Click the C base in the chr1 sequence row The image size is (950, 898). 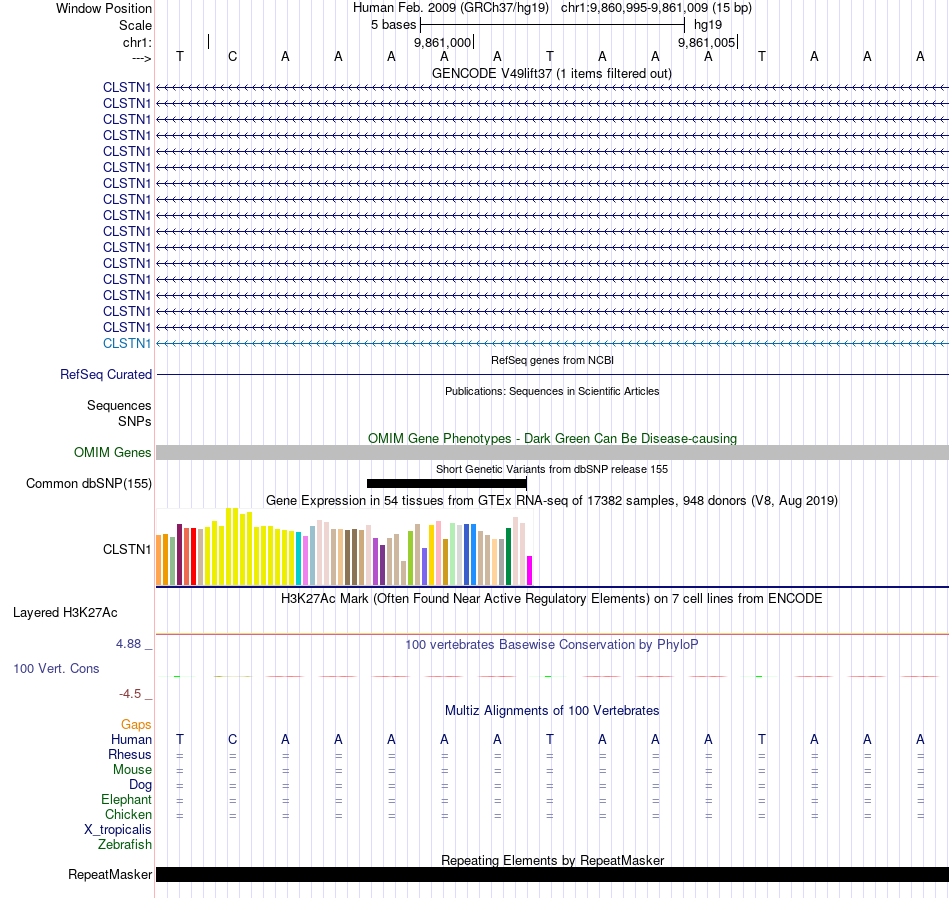click(x=233, y=56)
